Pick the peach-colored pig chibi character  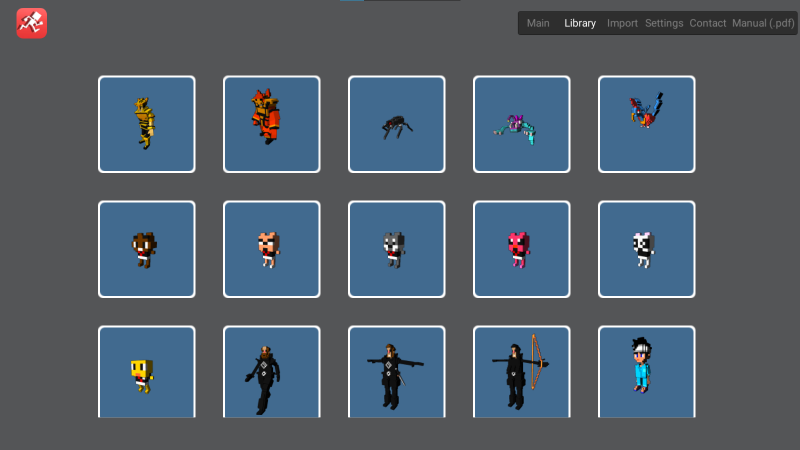(x=271, y=249)
